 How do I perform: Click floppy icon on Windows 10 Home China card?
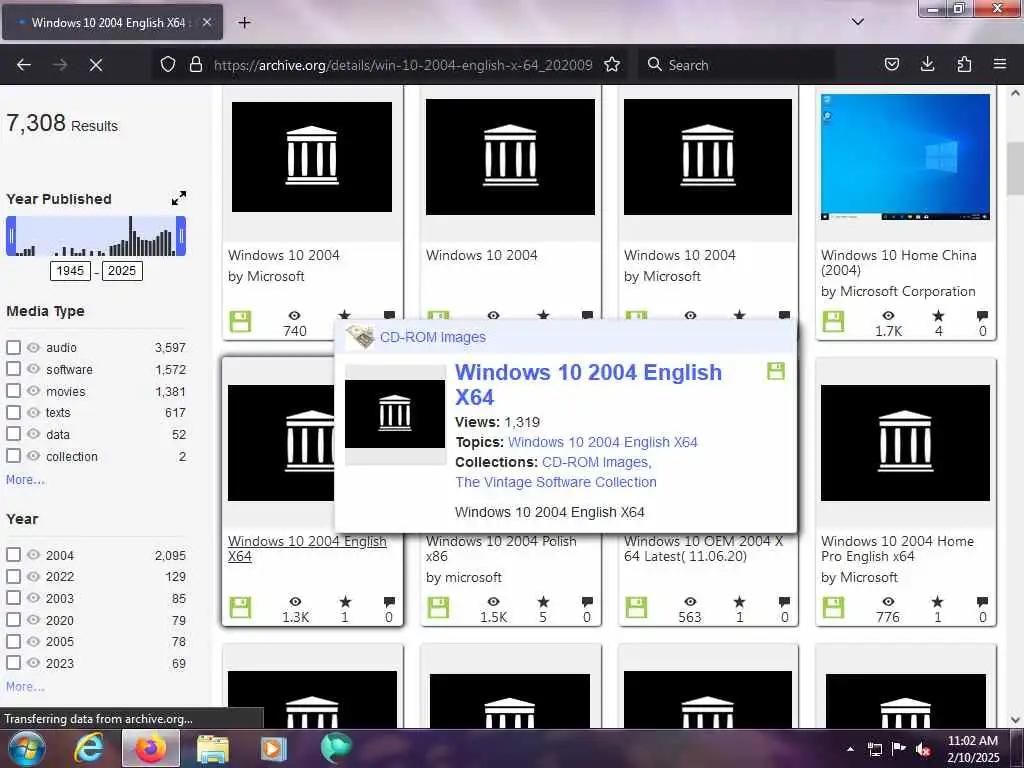[x=833, y=321]
